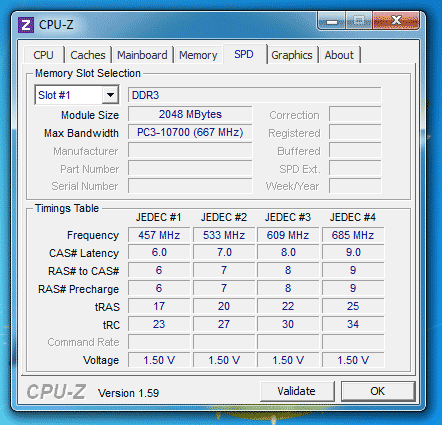Image resolution: width=442 pixels, height=425 pixels.
Task: Click the 609 MHz frequency cell
Action: click(x=288, y=235)
